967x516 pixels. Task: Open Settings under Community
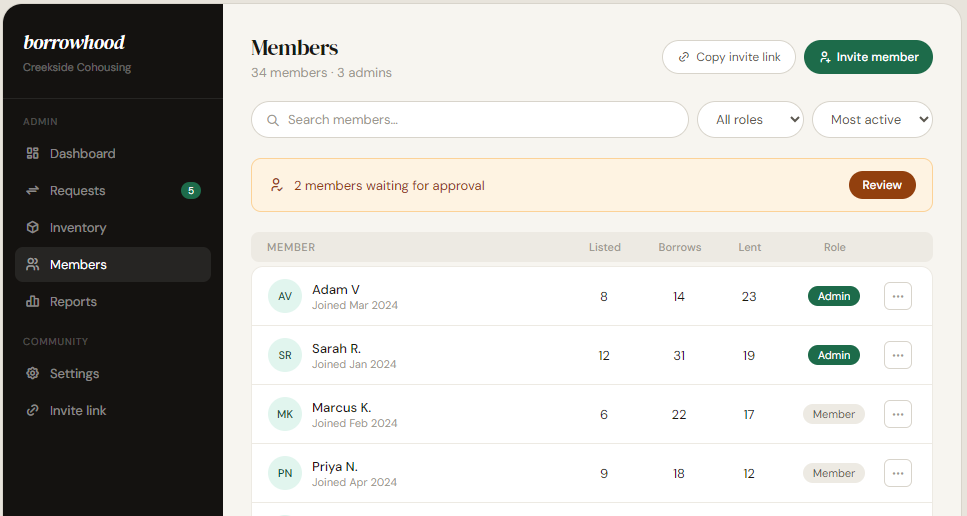113,374
